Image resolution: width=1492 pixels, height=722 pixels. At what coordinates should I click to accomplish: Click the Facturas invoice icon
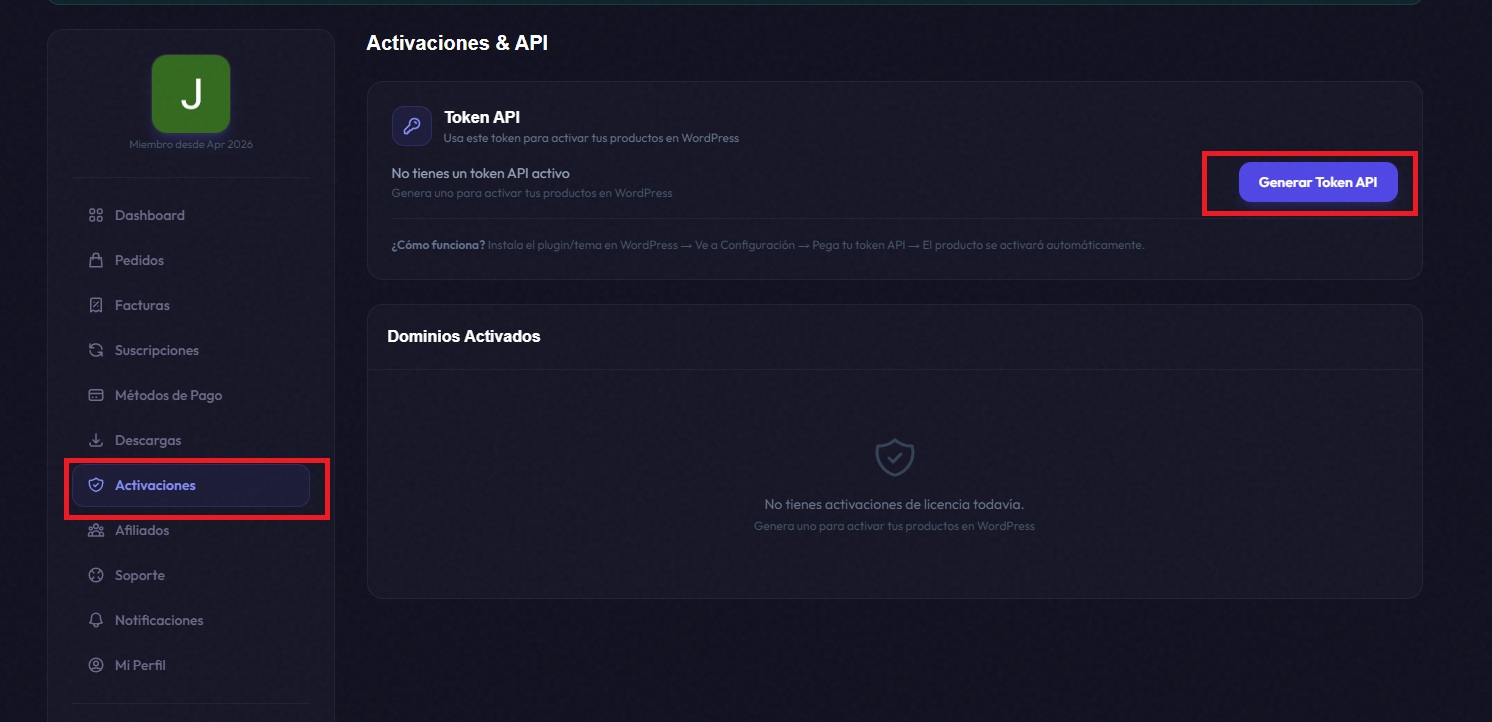click(x=96, y=305)
